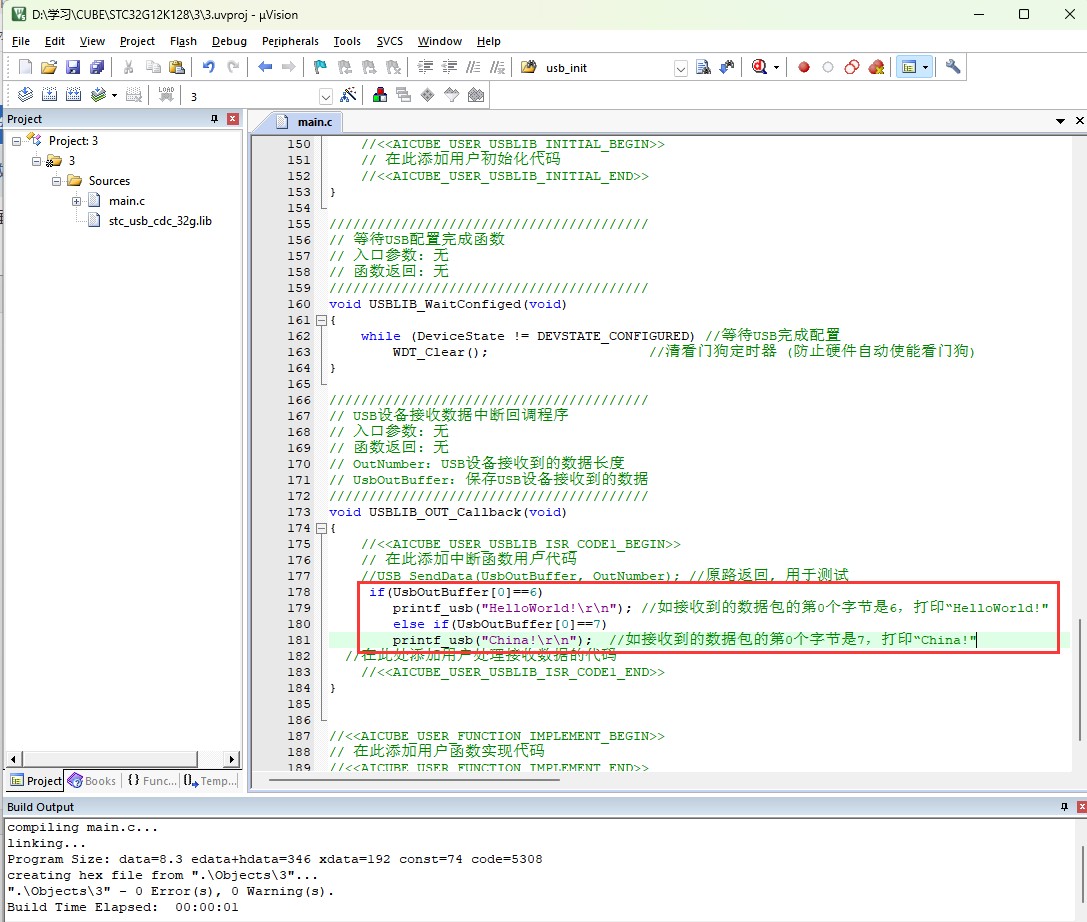Open the usb_init search dropdown arrow
The width and height of the screenshot is (1087, 922).
click(681, 68)
